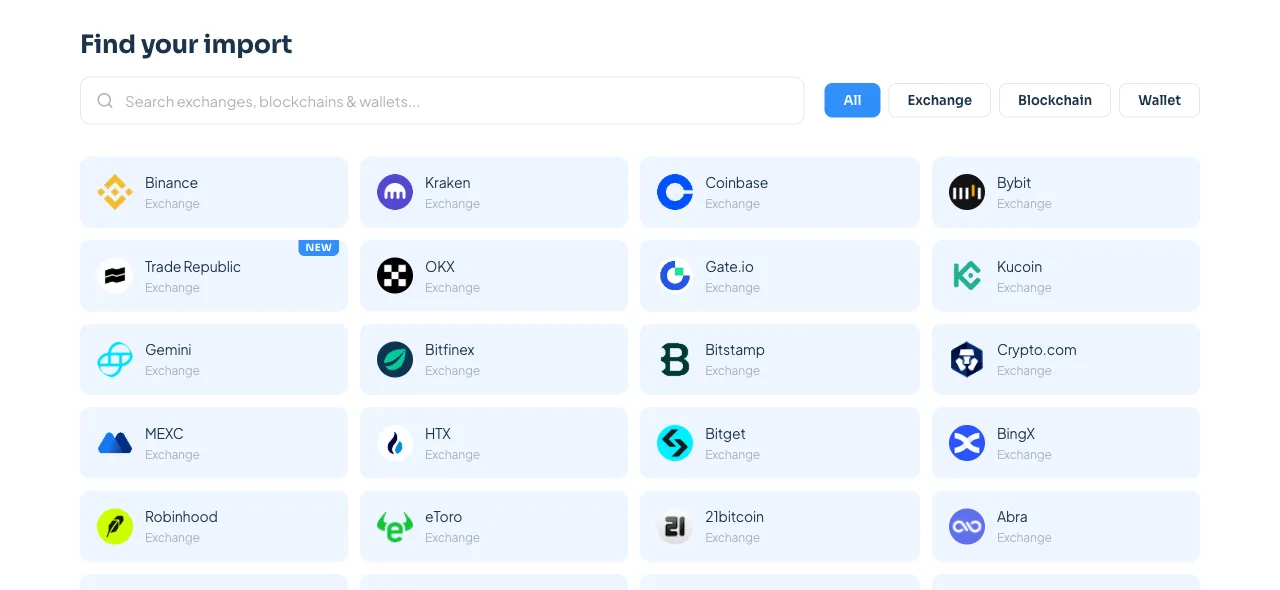The height and width of the screenshot is (590, 1280).
Task: Click the OKX name text
Action: point(440,267)
